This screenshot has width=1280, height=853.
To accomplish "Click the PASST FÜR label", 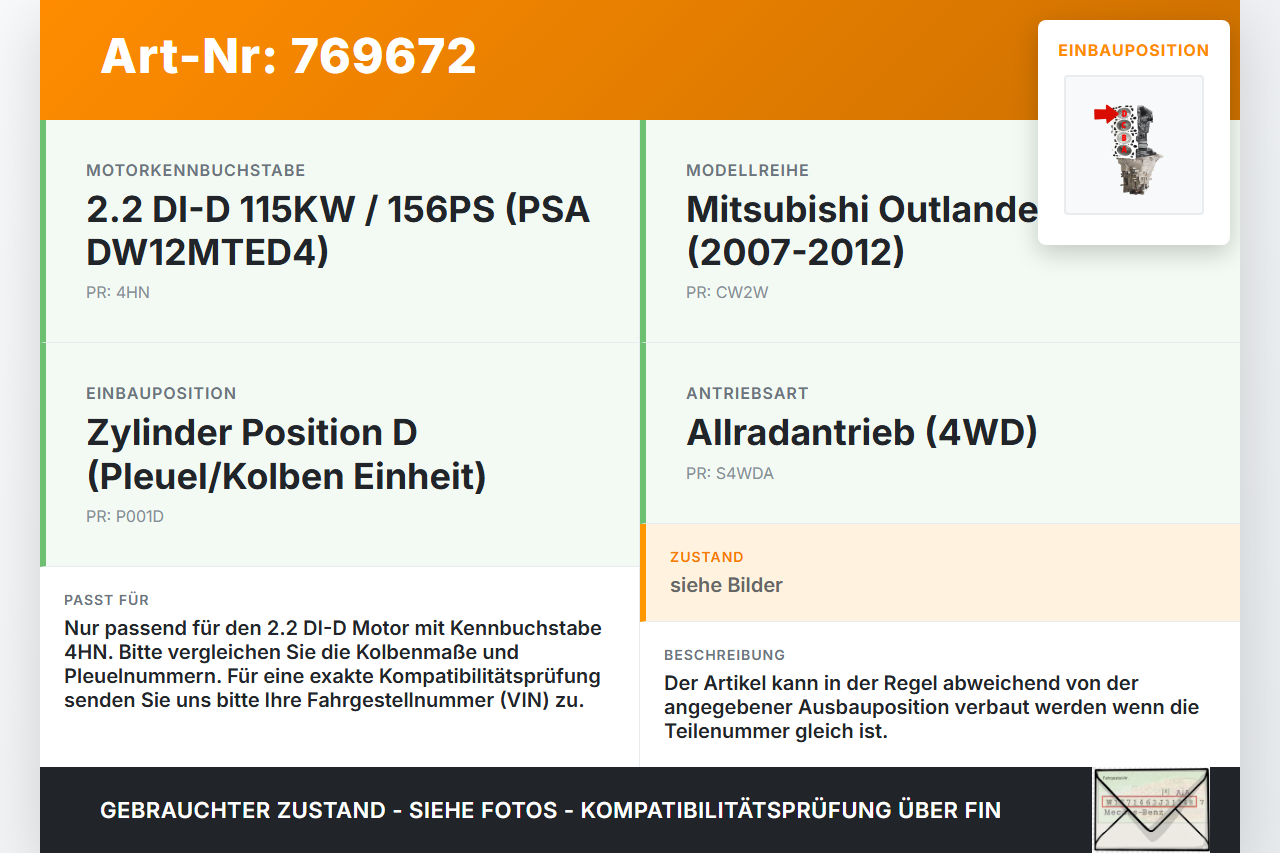I will [107, 600].
